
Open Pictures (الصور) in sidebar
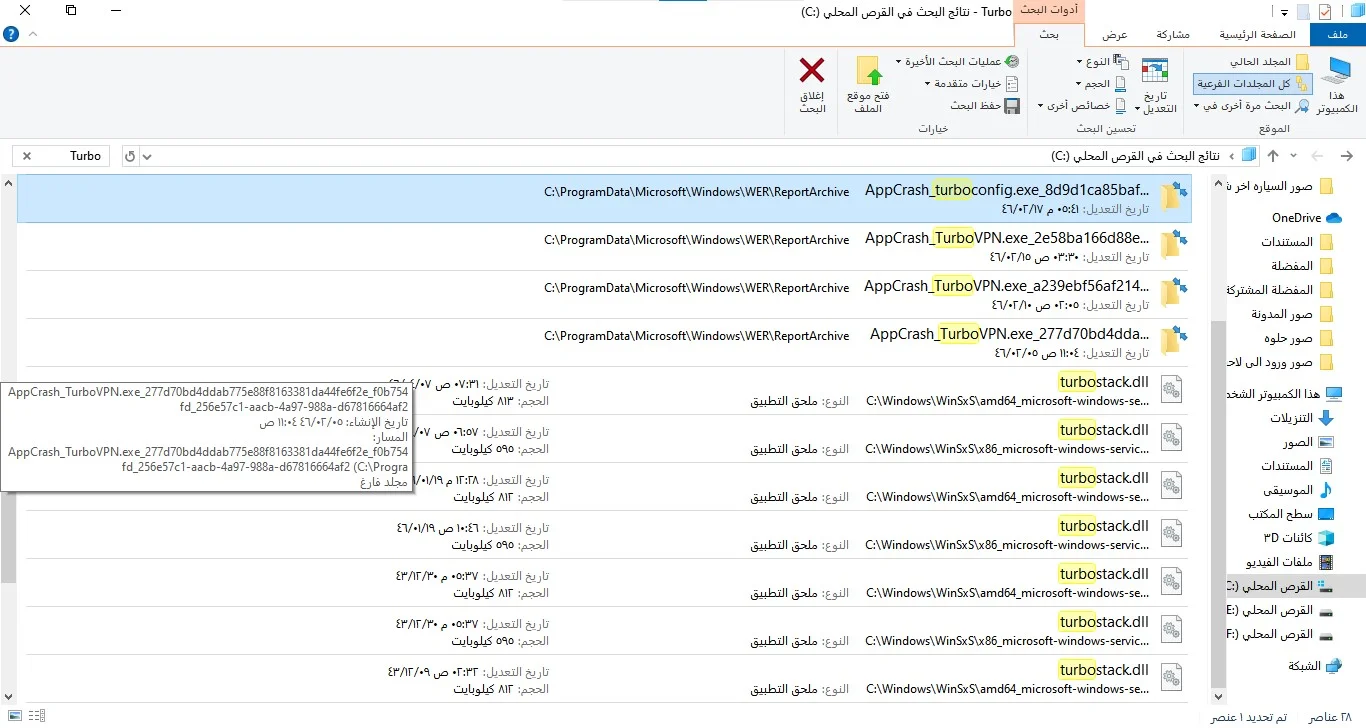[x=1309, y=442]
